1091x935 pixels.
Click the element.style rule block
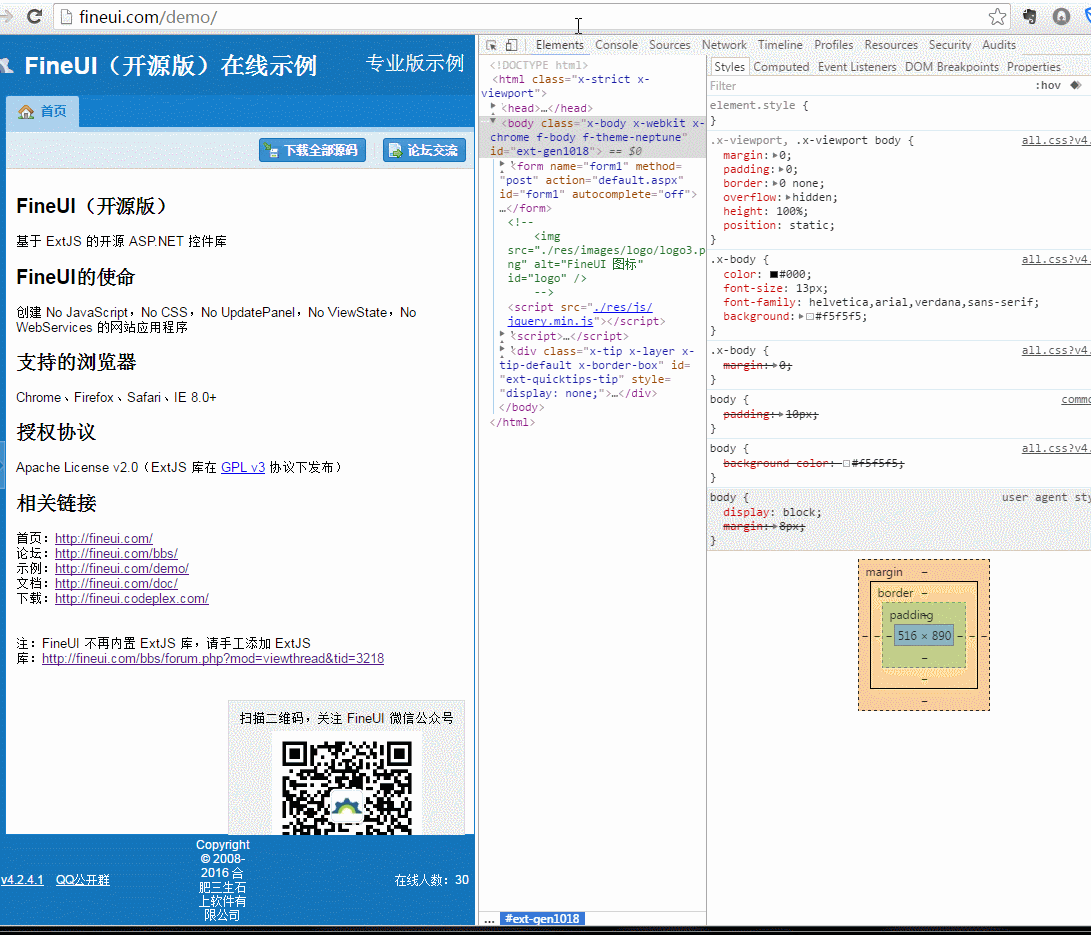899,113
